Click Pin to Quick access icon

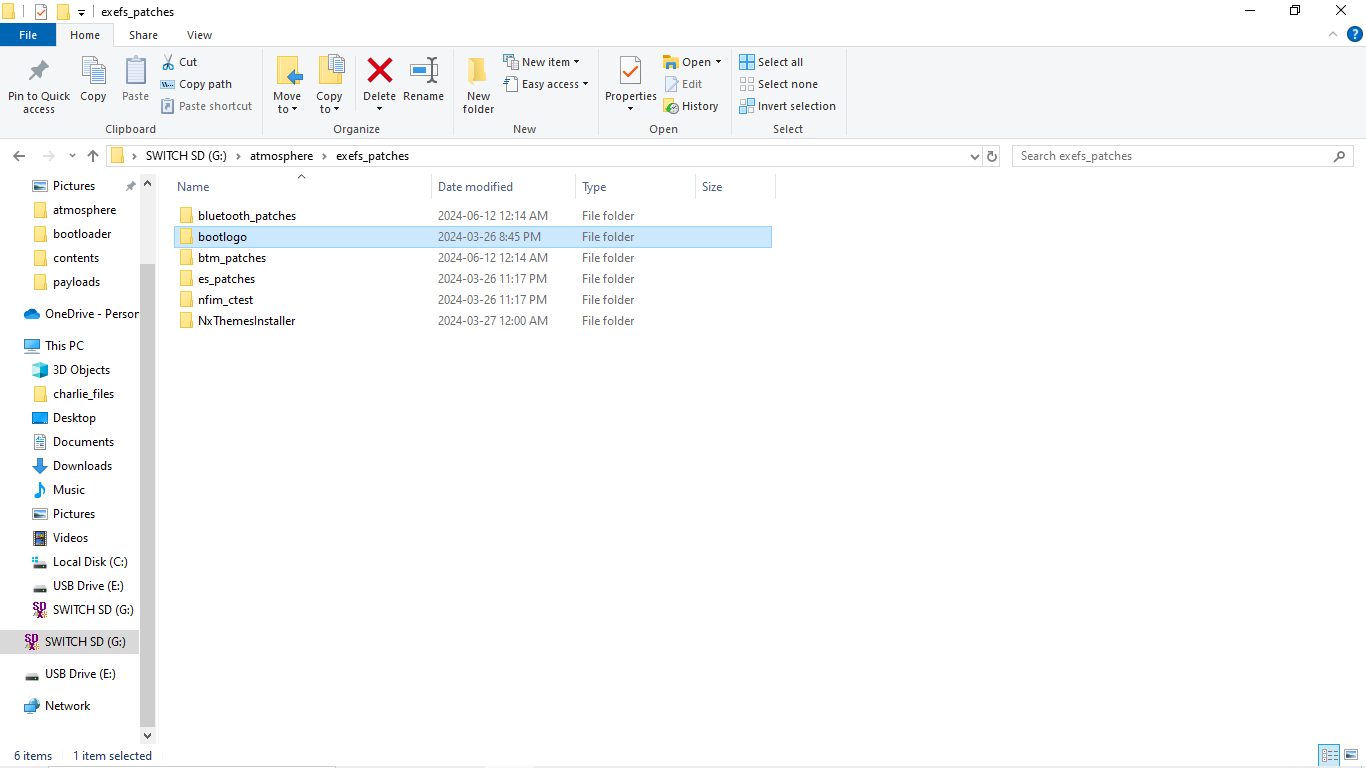(39, 71)
